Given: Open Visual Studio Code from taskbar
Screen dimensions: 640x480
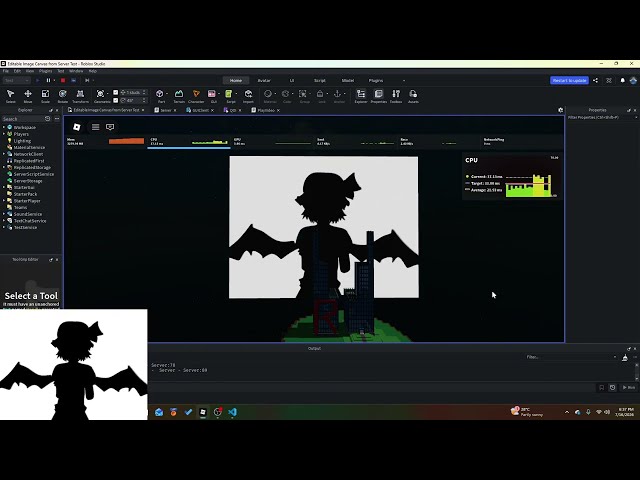Looking at the screenshot, I should [x=232, y=412].
